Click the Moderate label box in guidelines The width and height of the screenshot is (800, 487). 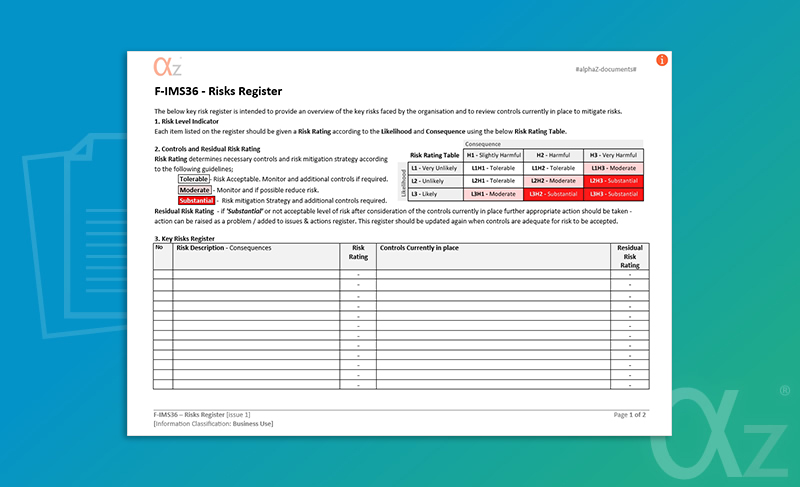pos(194,189)
